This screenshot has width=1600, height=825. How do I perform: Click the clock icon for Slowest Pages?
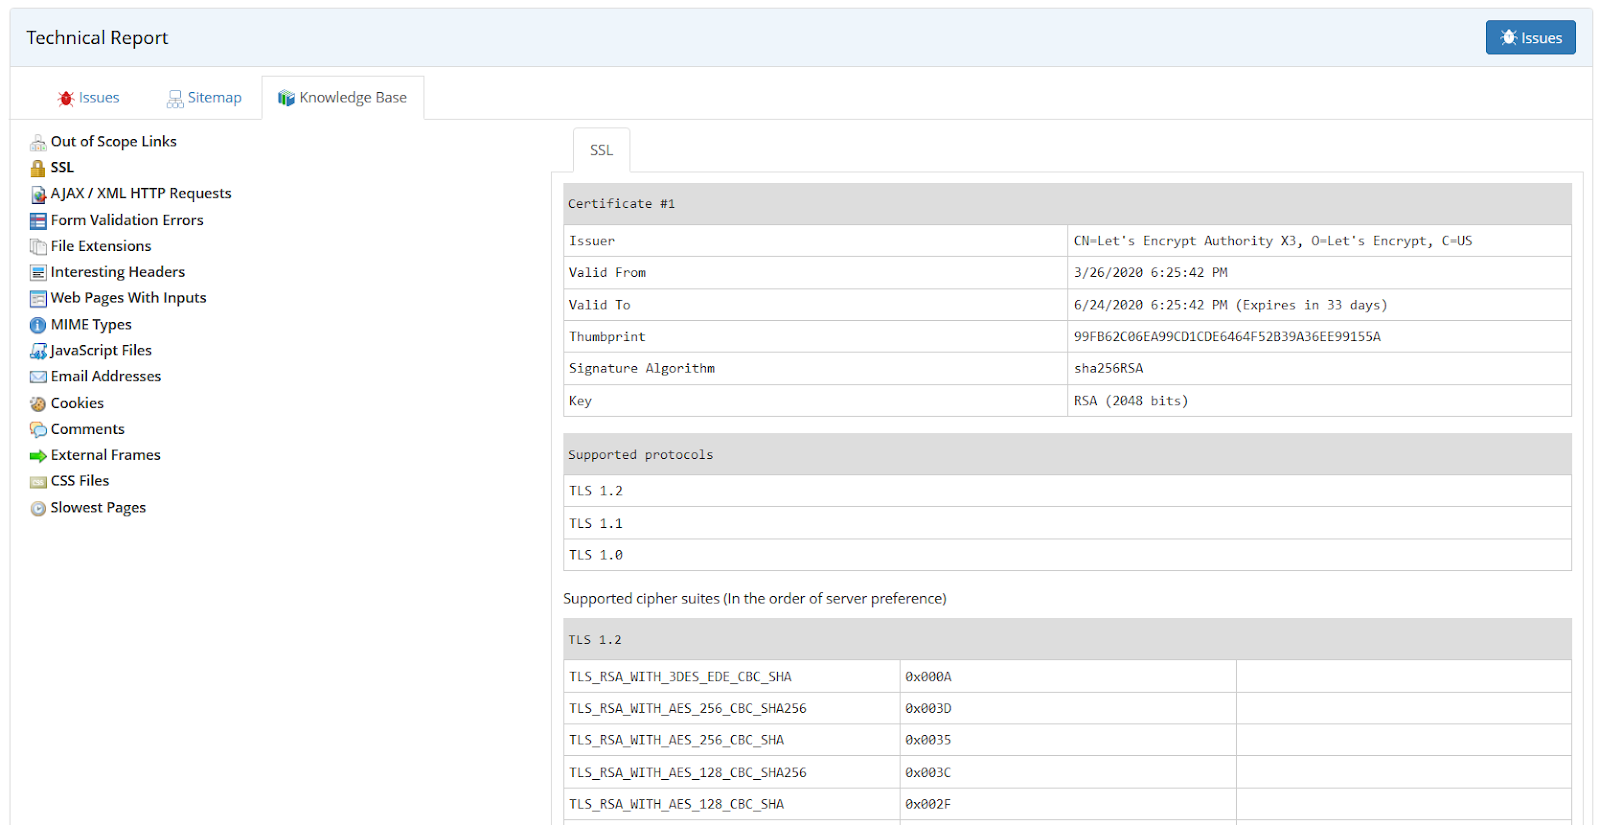pos(38,508)
